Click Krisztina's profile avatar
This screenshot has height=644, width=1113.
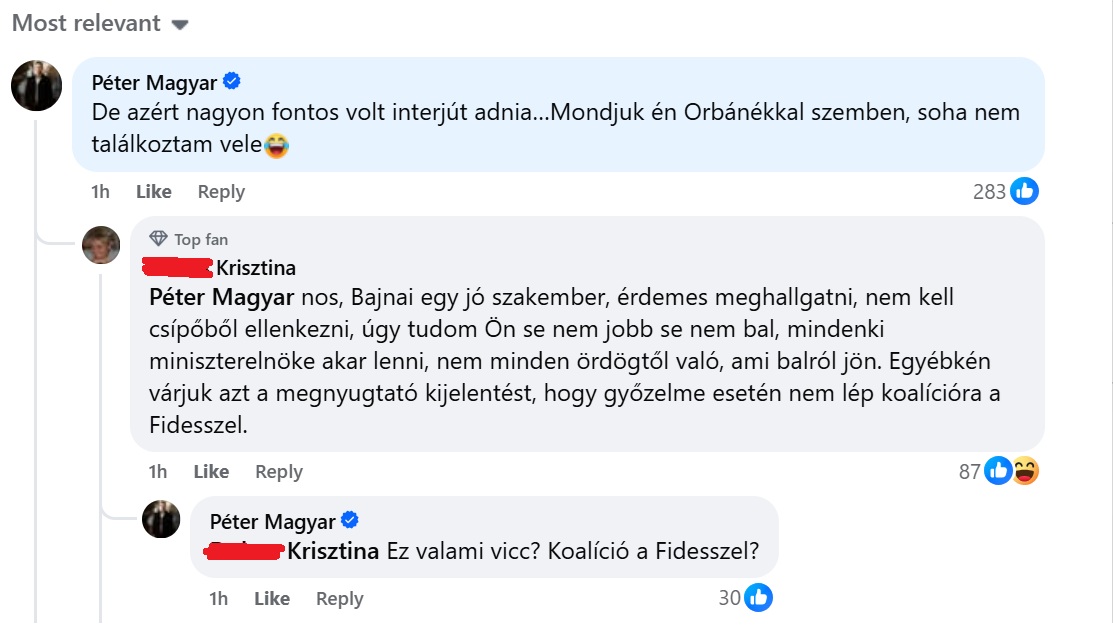[101, 244]
